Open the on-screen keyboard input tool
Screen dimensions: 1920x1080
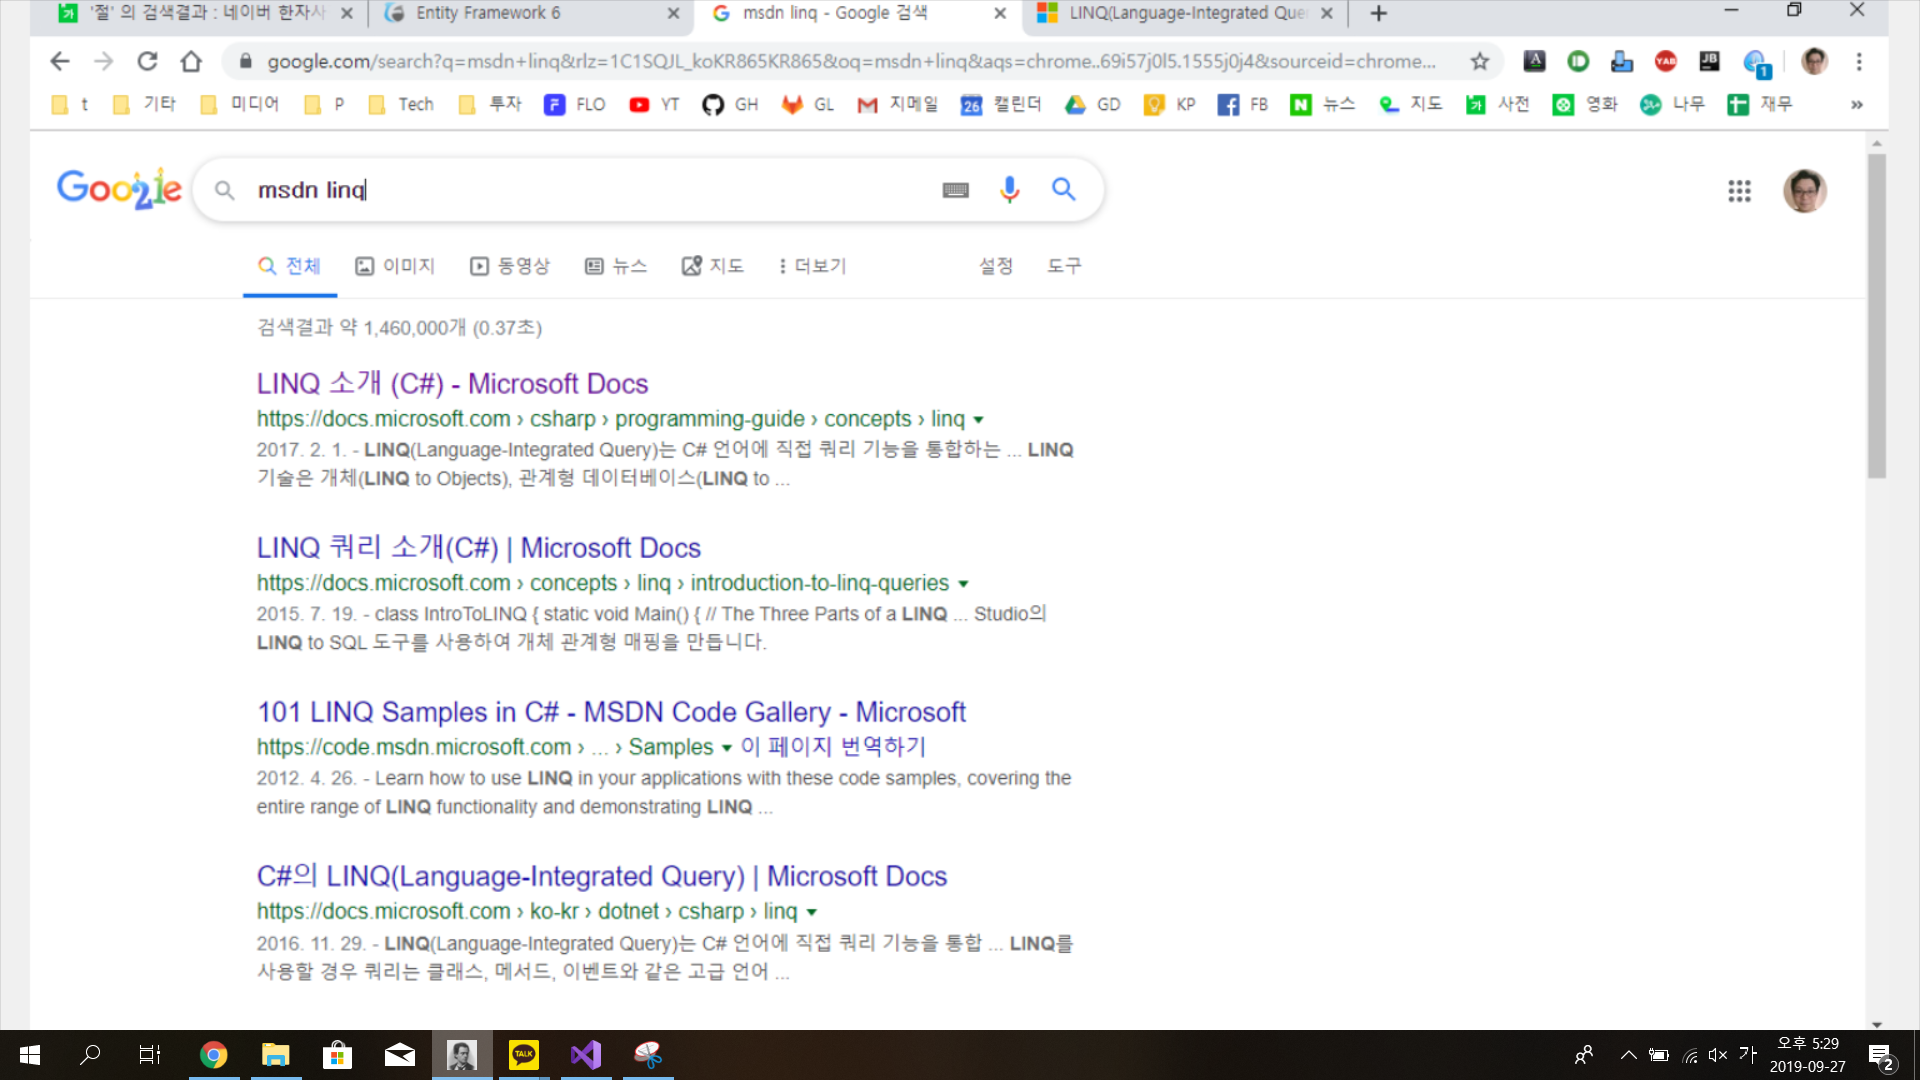pyautogui.click(x=955, y=190)
